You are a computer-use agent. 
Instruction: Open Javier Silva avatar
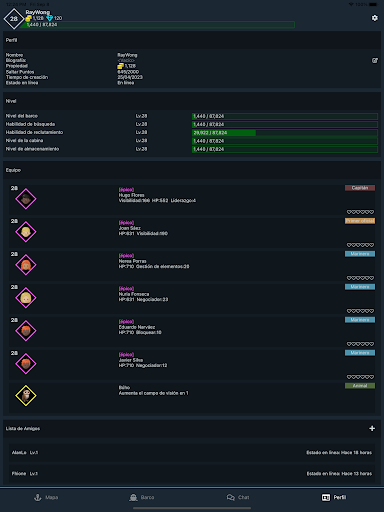(26, 364)
